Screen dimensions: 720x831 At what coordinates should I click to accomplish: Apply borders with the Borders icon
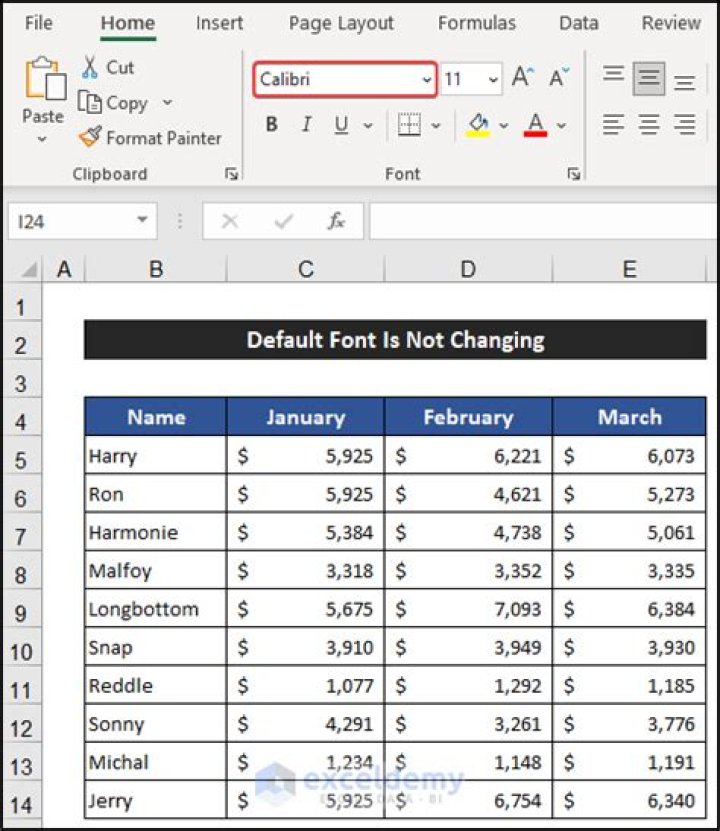409,125
